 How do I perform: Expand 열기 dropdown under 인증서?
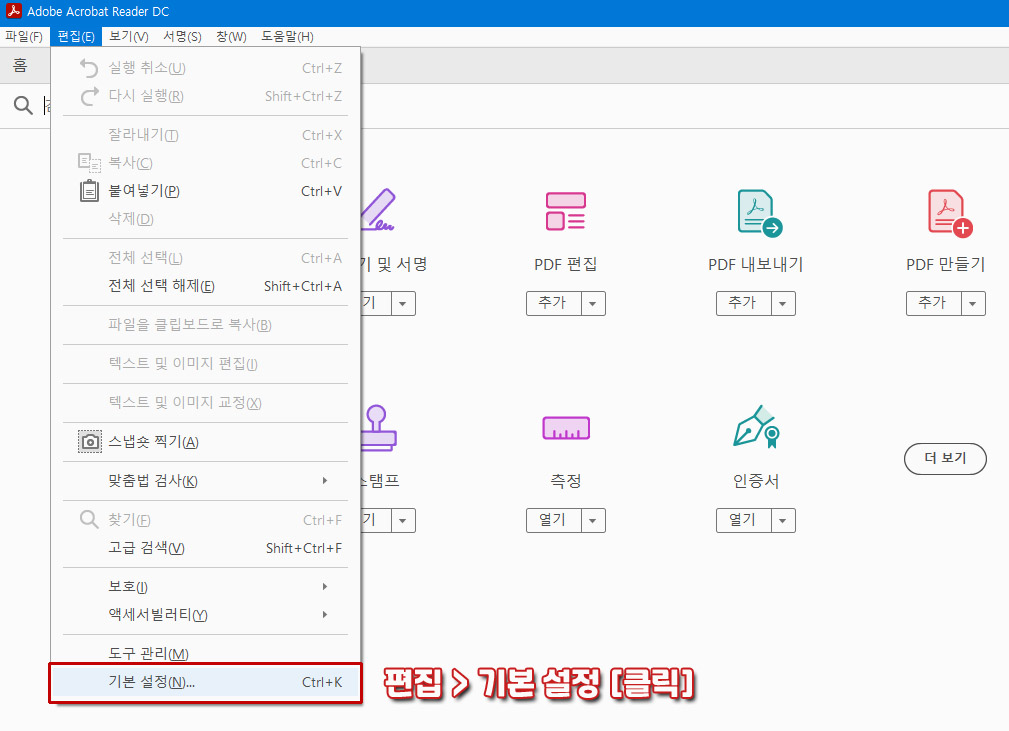tap(782, 520)
